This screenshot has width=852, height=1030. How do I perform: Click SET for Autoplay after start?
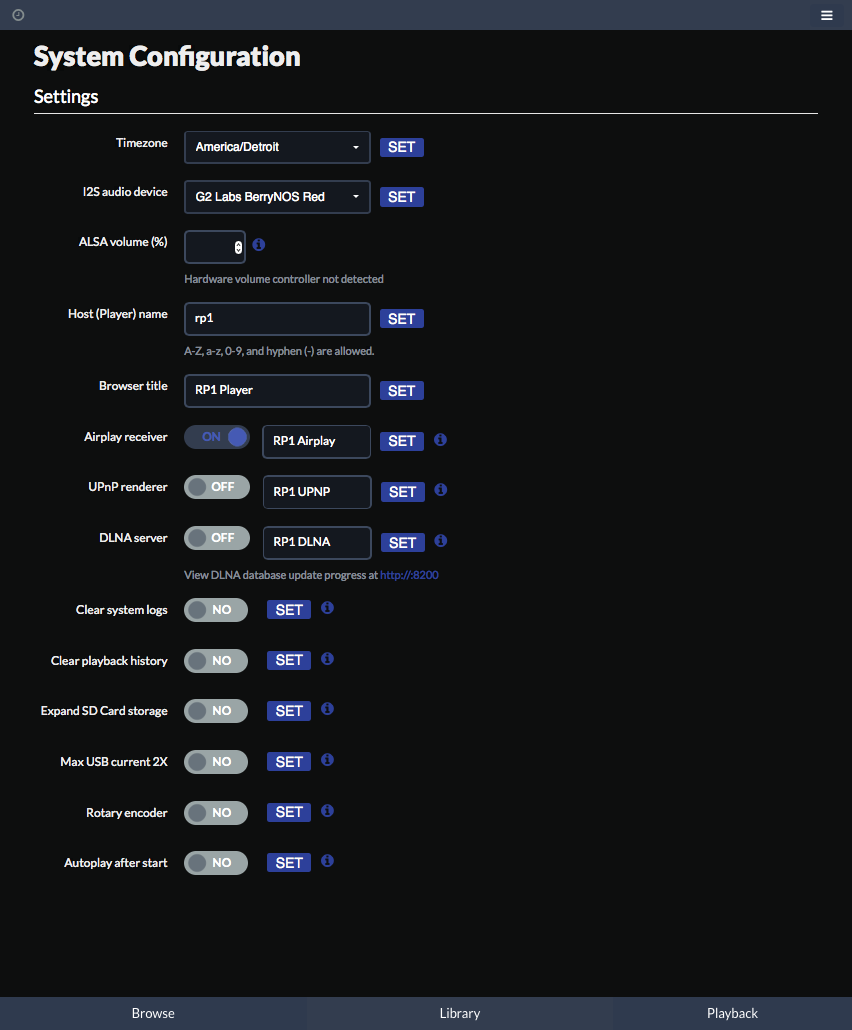click(x=289, y=862)
